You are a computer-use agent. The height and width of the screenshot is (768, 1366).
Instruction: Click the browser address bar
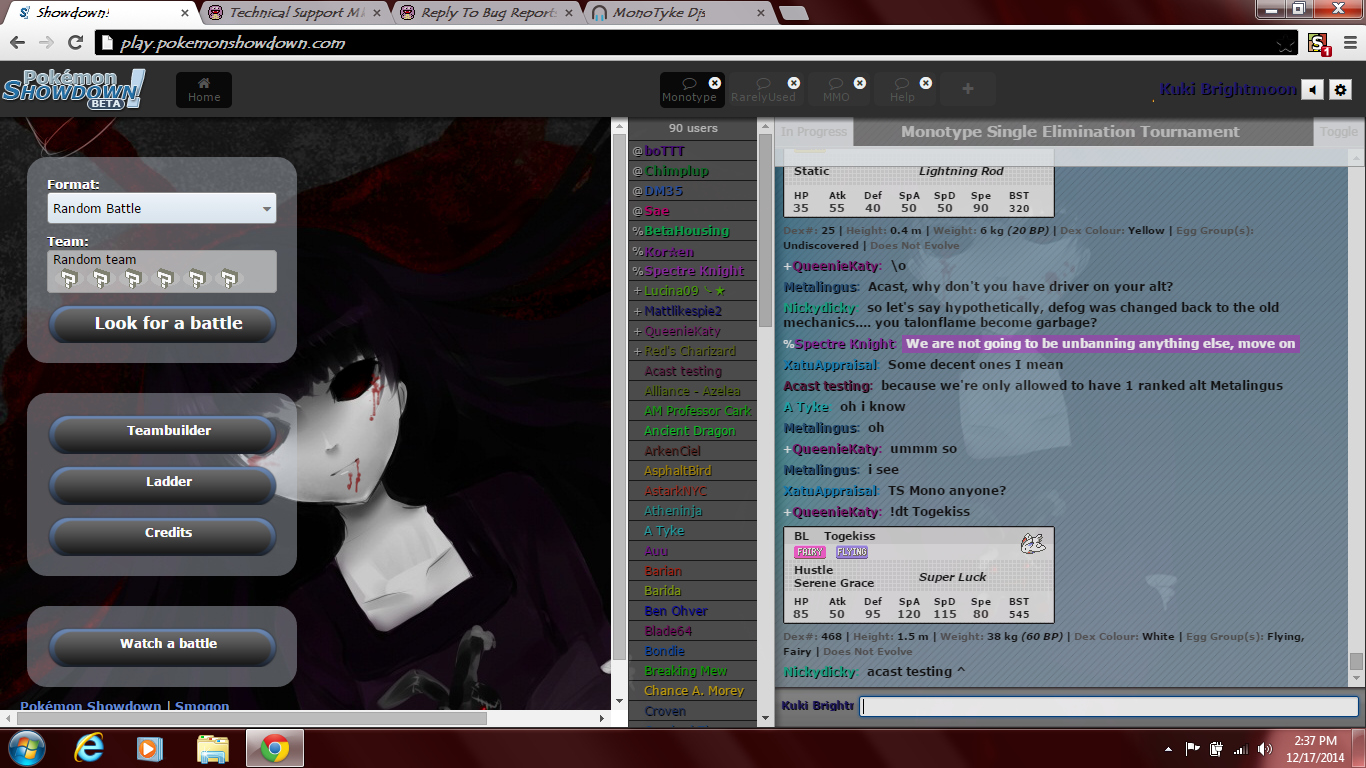click(697, 44)
